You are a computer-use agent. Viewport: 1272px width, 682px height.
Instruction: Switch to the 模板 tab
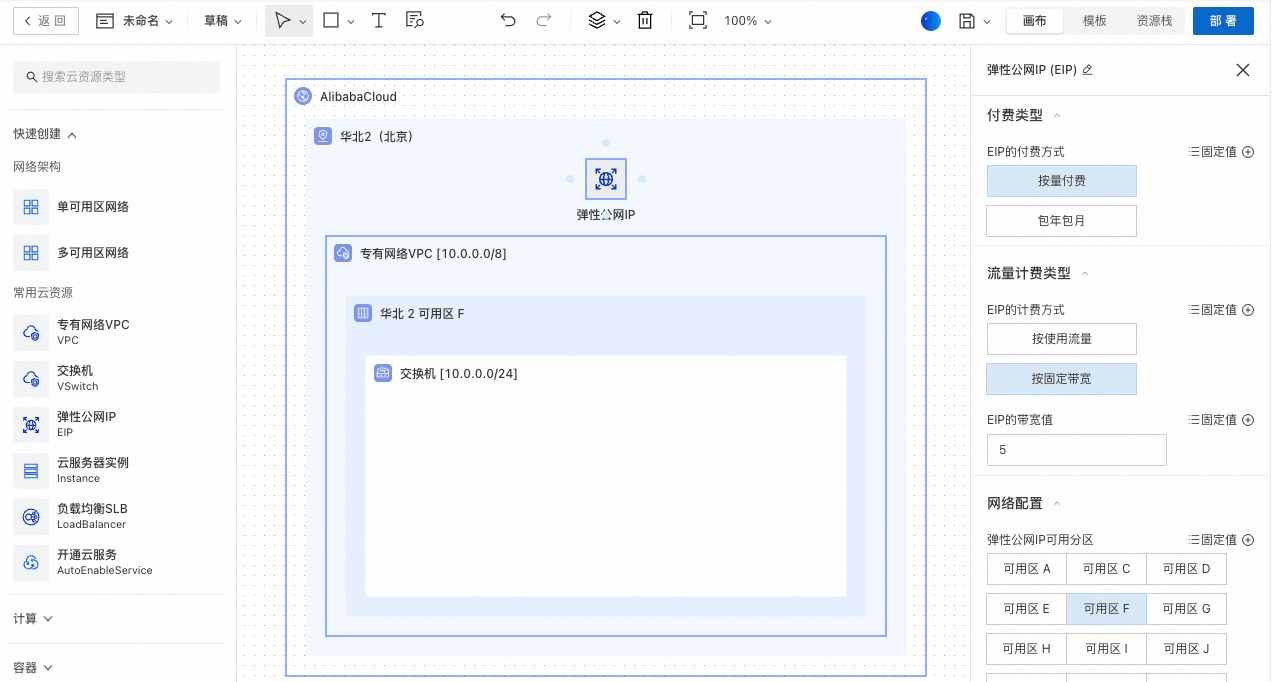tap(1094, 21)
